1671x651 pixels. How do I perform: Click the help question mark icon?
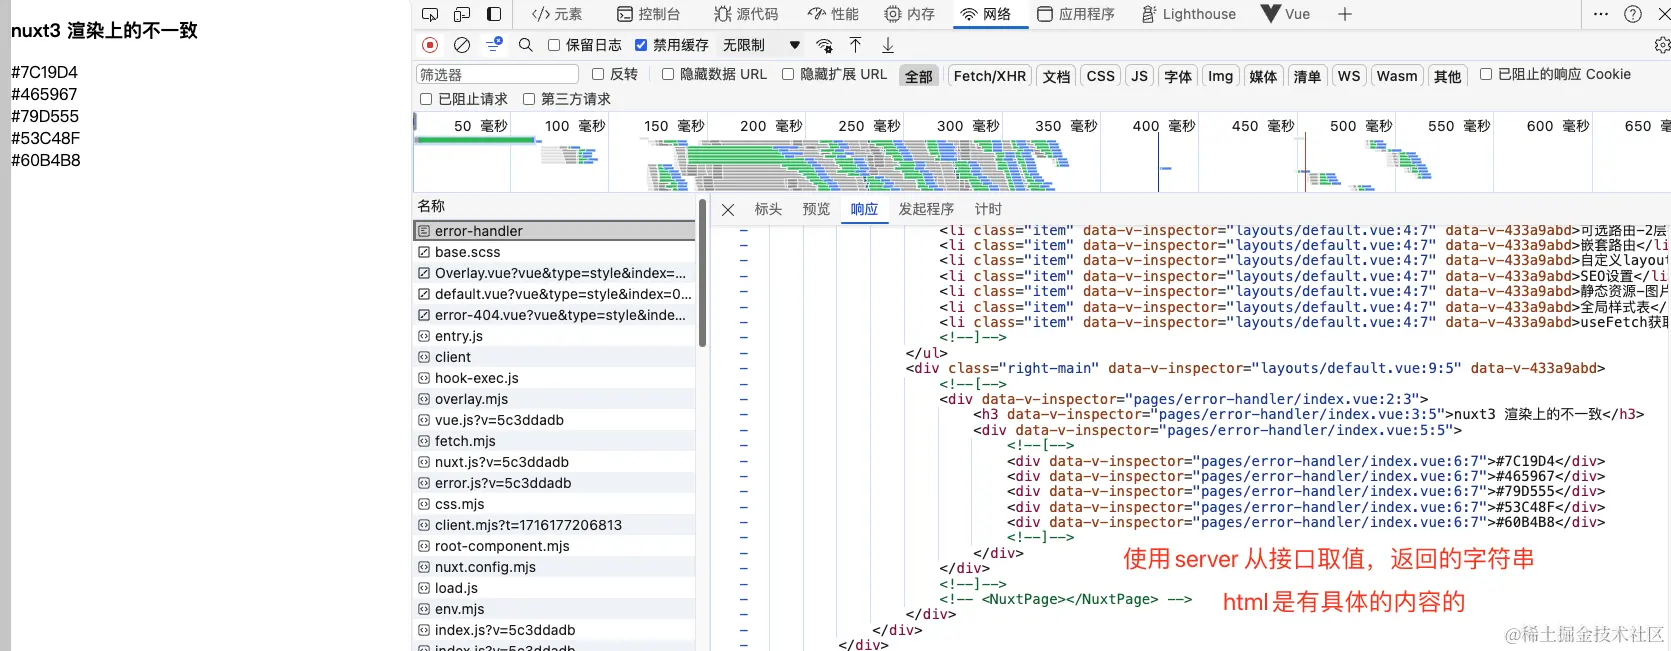tap(1633, 14)
